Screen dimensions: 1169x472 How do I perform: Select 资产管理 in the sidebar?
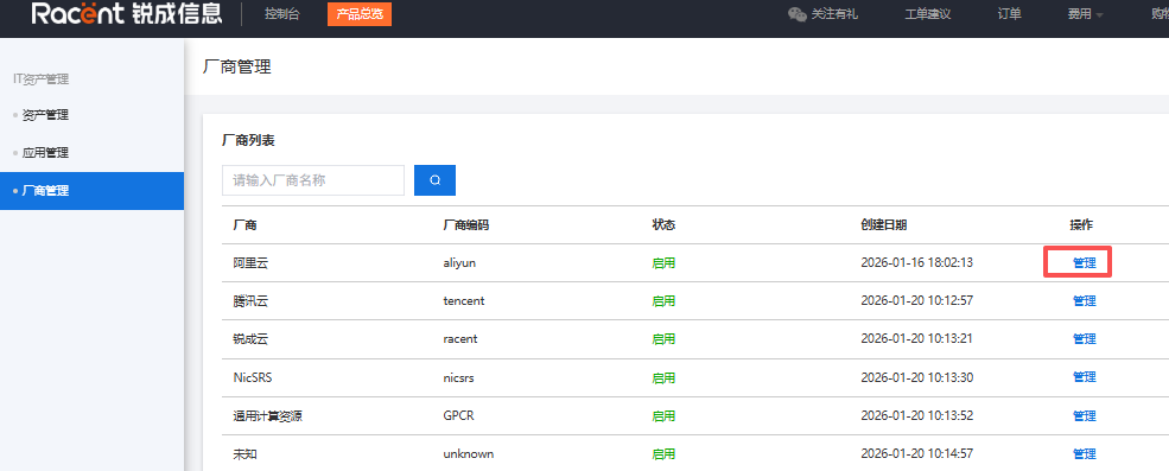(45, 115)
